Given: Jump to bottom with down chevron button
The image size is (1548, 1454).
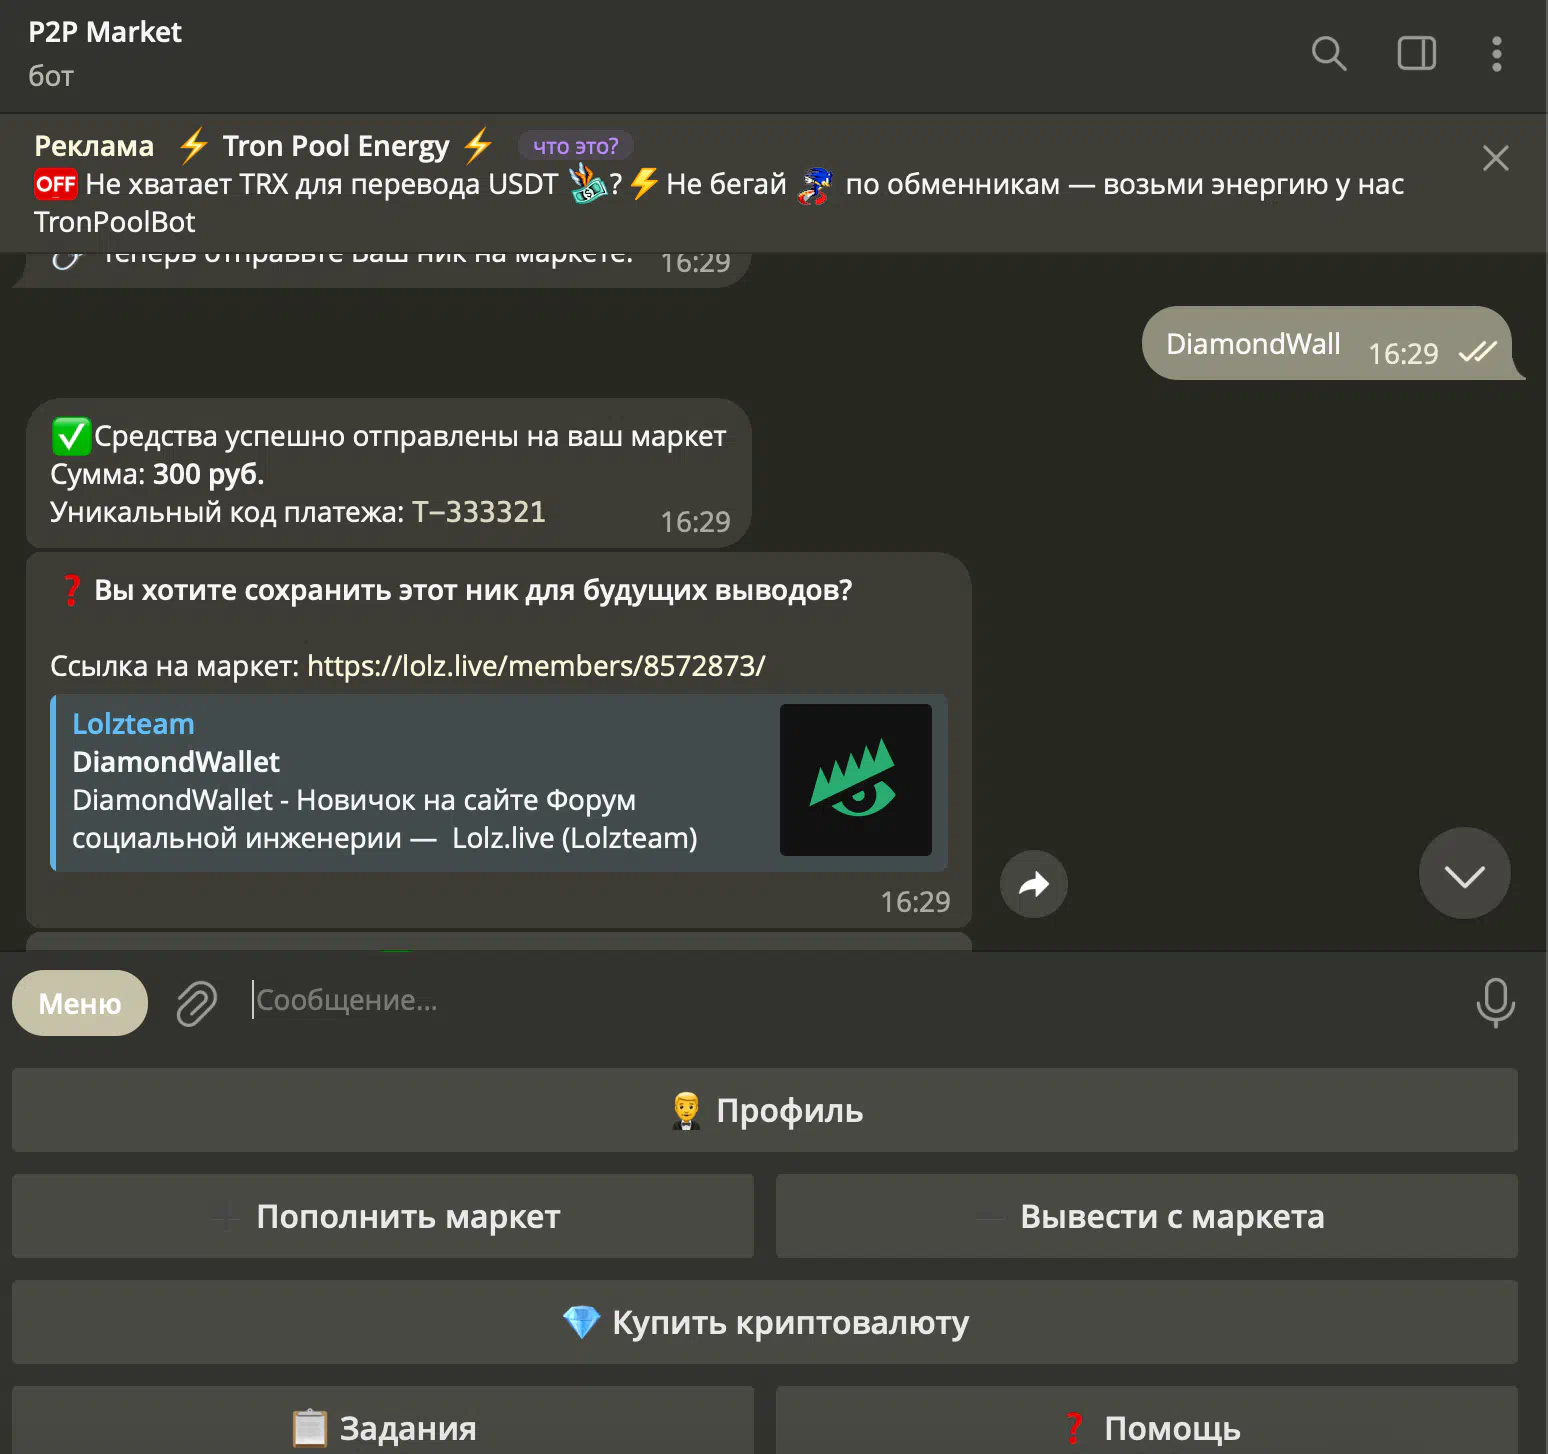Looking at the screenshot, I should pos(1464,873).
